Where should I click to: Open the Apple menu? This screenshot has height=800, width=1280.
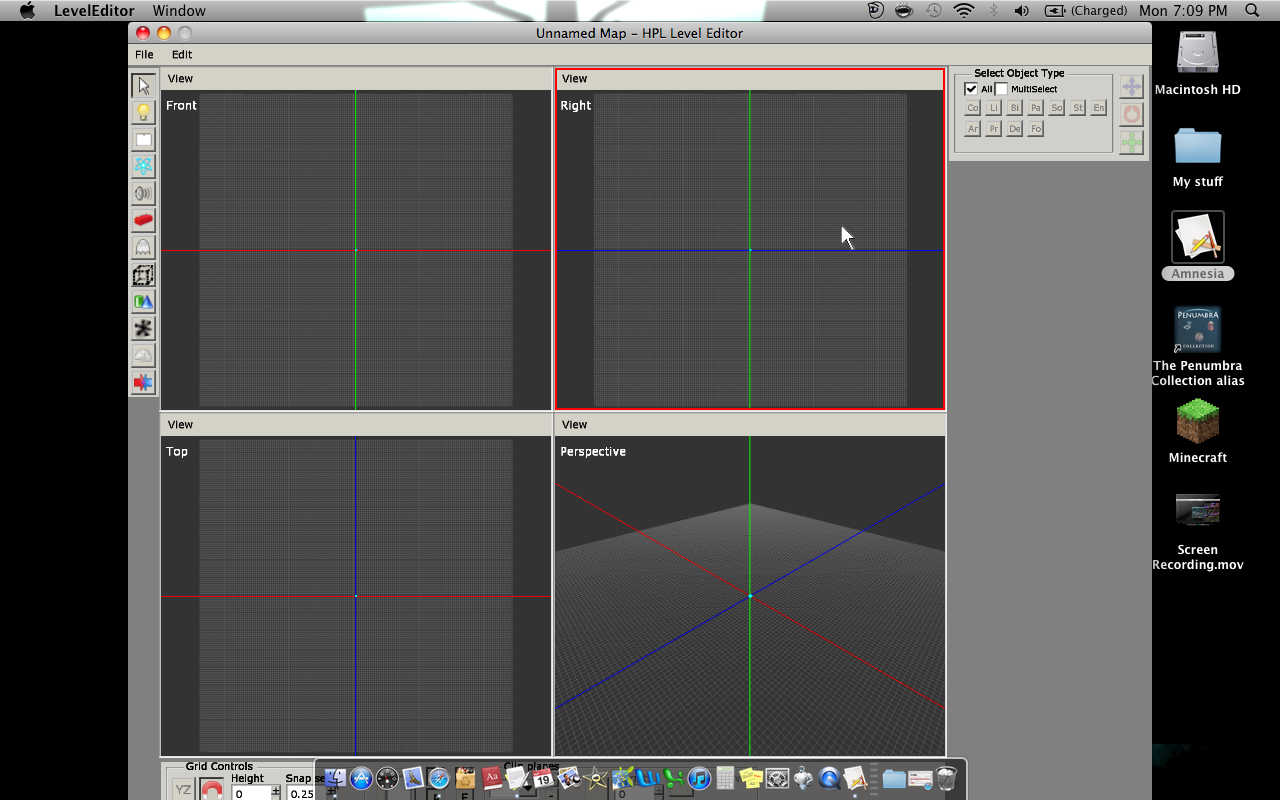click(27, 11)
